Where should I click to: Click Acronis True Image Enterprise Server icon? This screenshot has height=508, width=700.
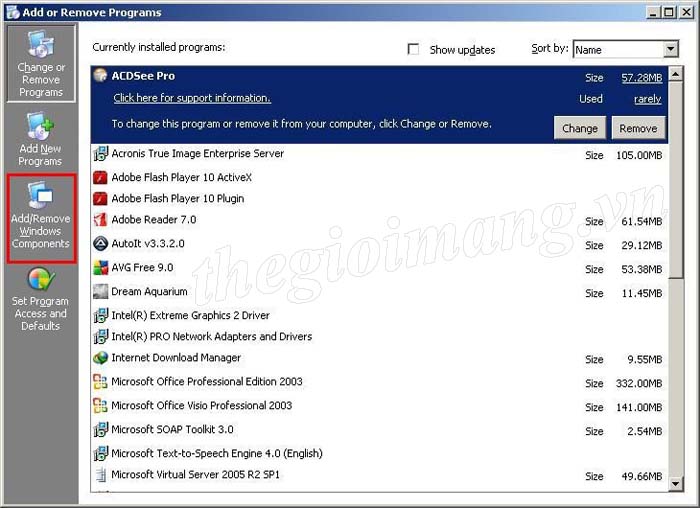[100, 154]
